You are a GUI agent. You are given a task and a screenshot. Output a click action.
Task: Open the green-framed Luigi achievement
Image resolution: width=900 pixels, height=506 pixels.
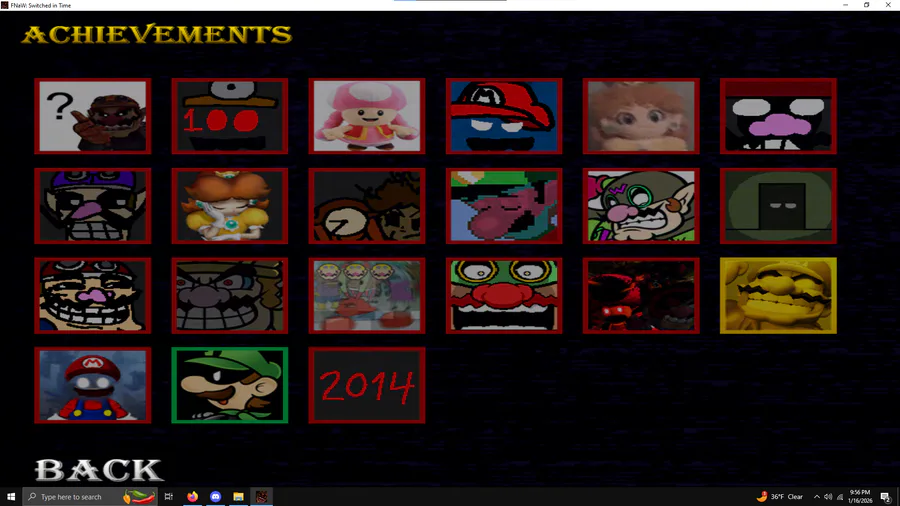click(x=230, y=385)
